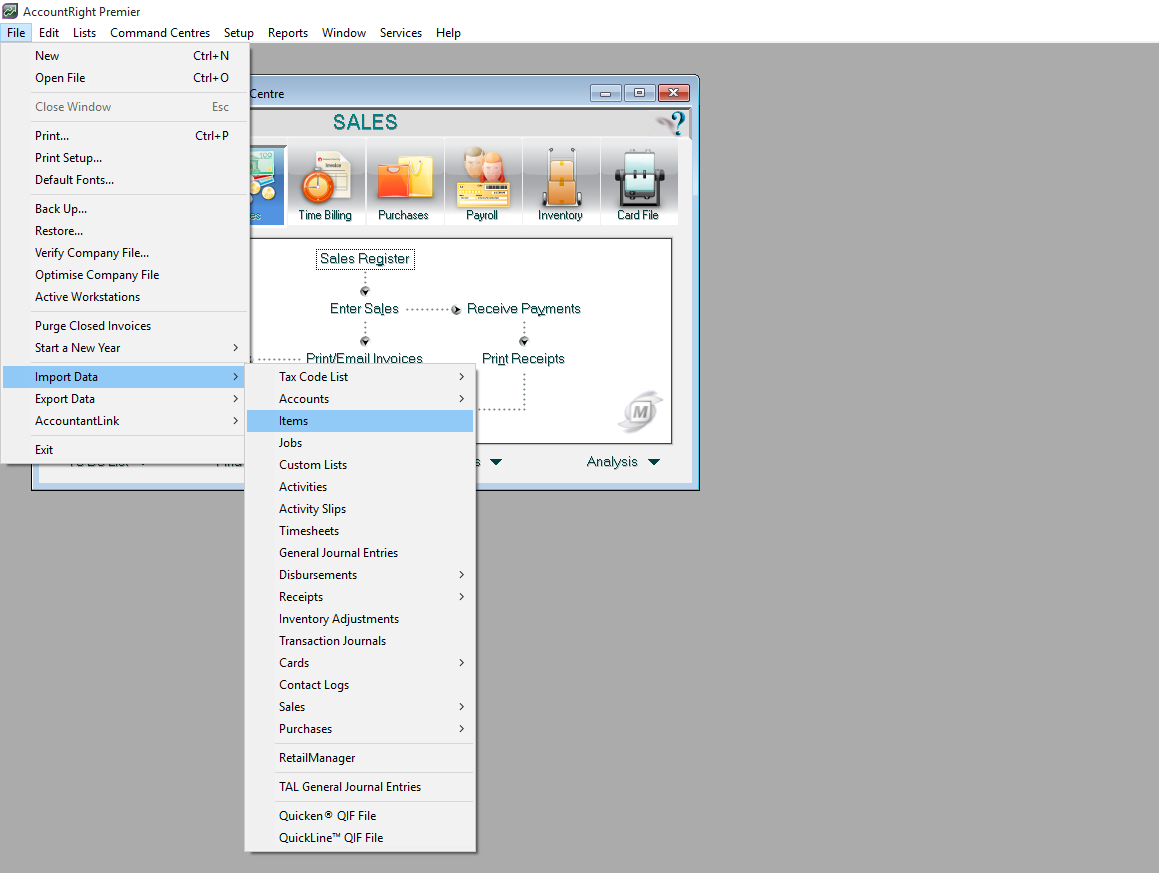Expand the Disbursements import submenu
The width and height of the screenshot is (1159, 873).
[360, 575]
